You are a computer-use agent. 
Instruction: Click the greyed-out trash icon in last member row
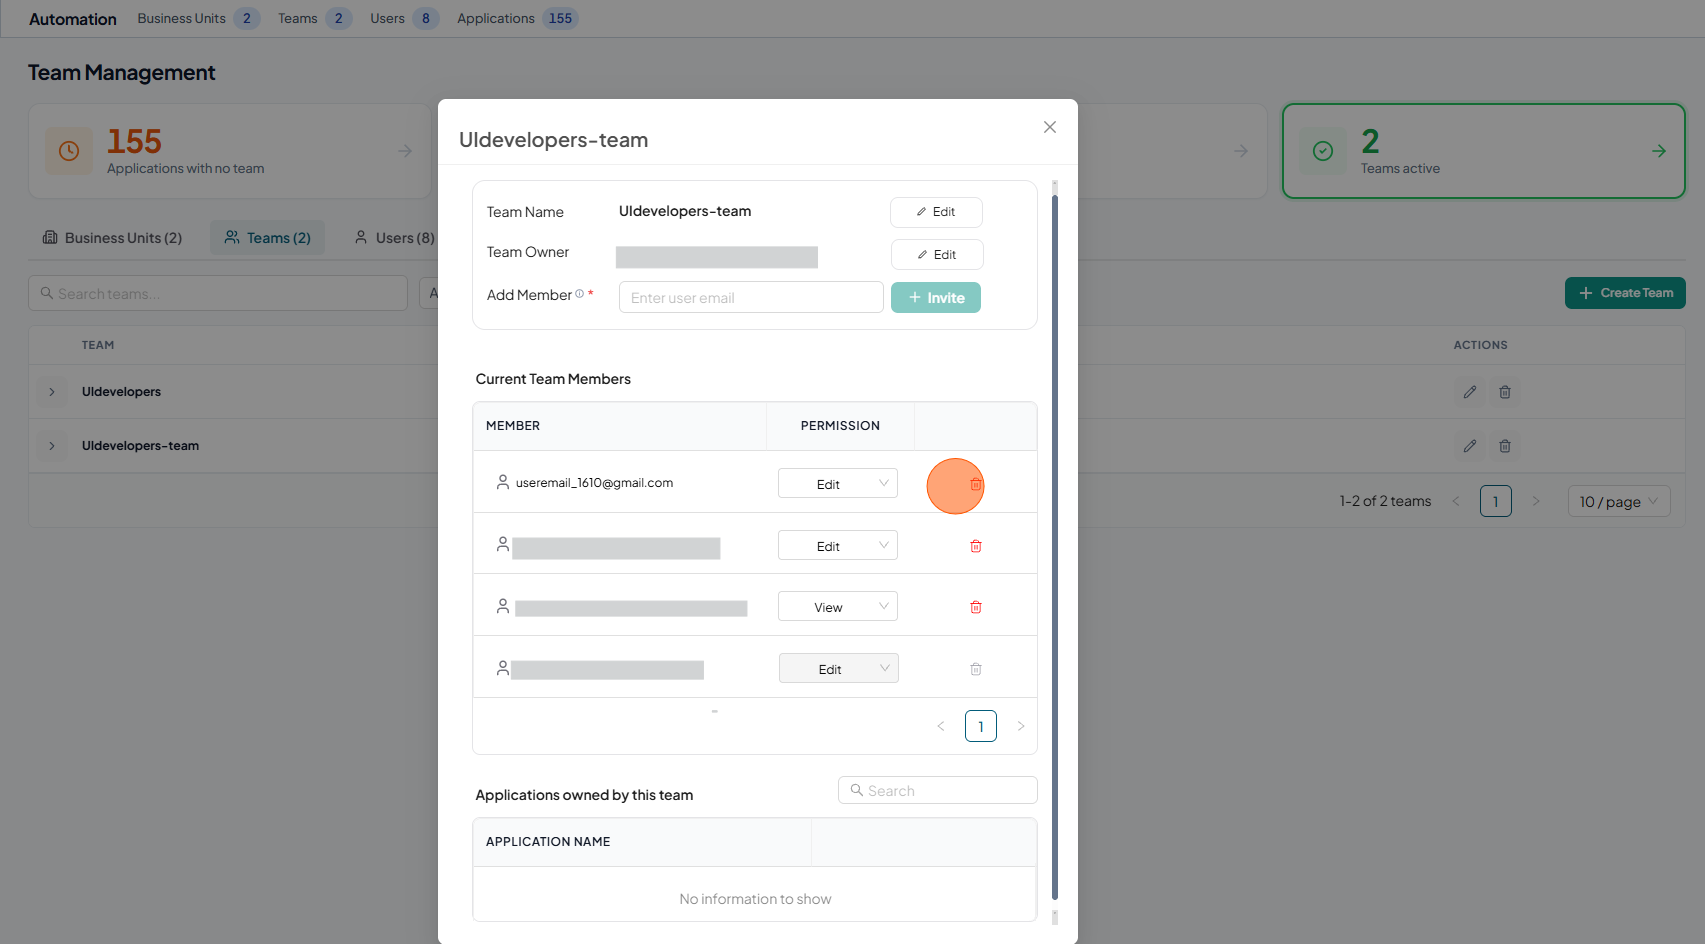point(976,669)
